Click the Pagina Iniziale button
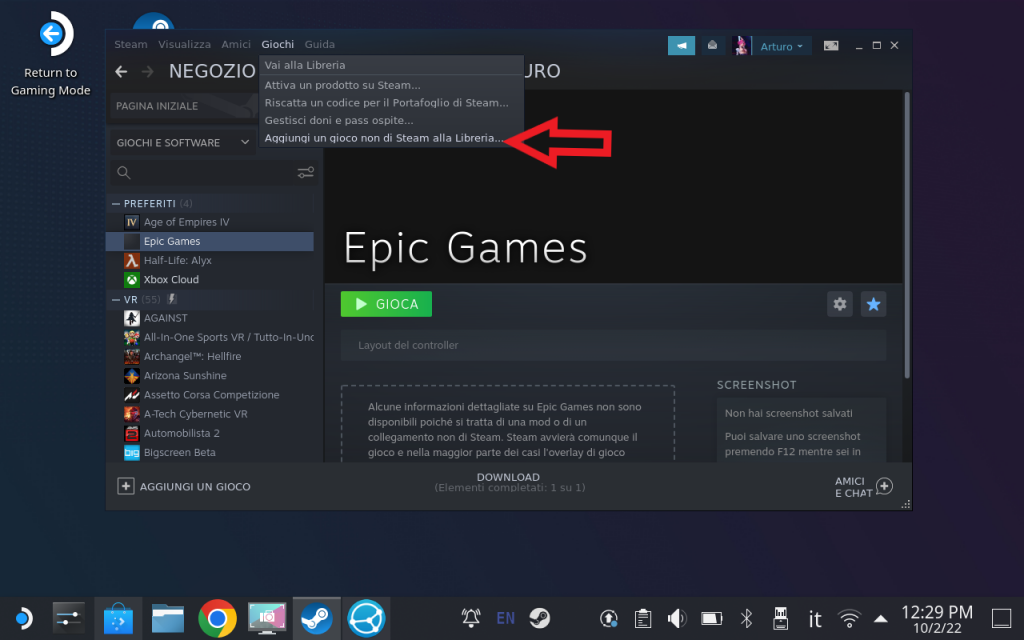1024x640 pixels. click(184, 106)
